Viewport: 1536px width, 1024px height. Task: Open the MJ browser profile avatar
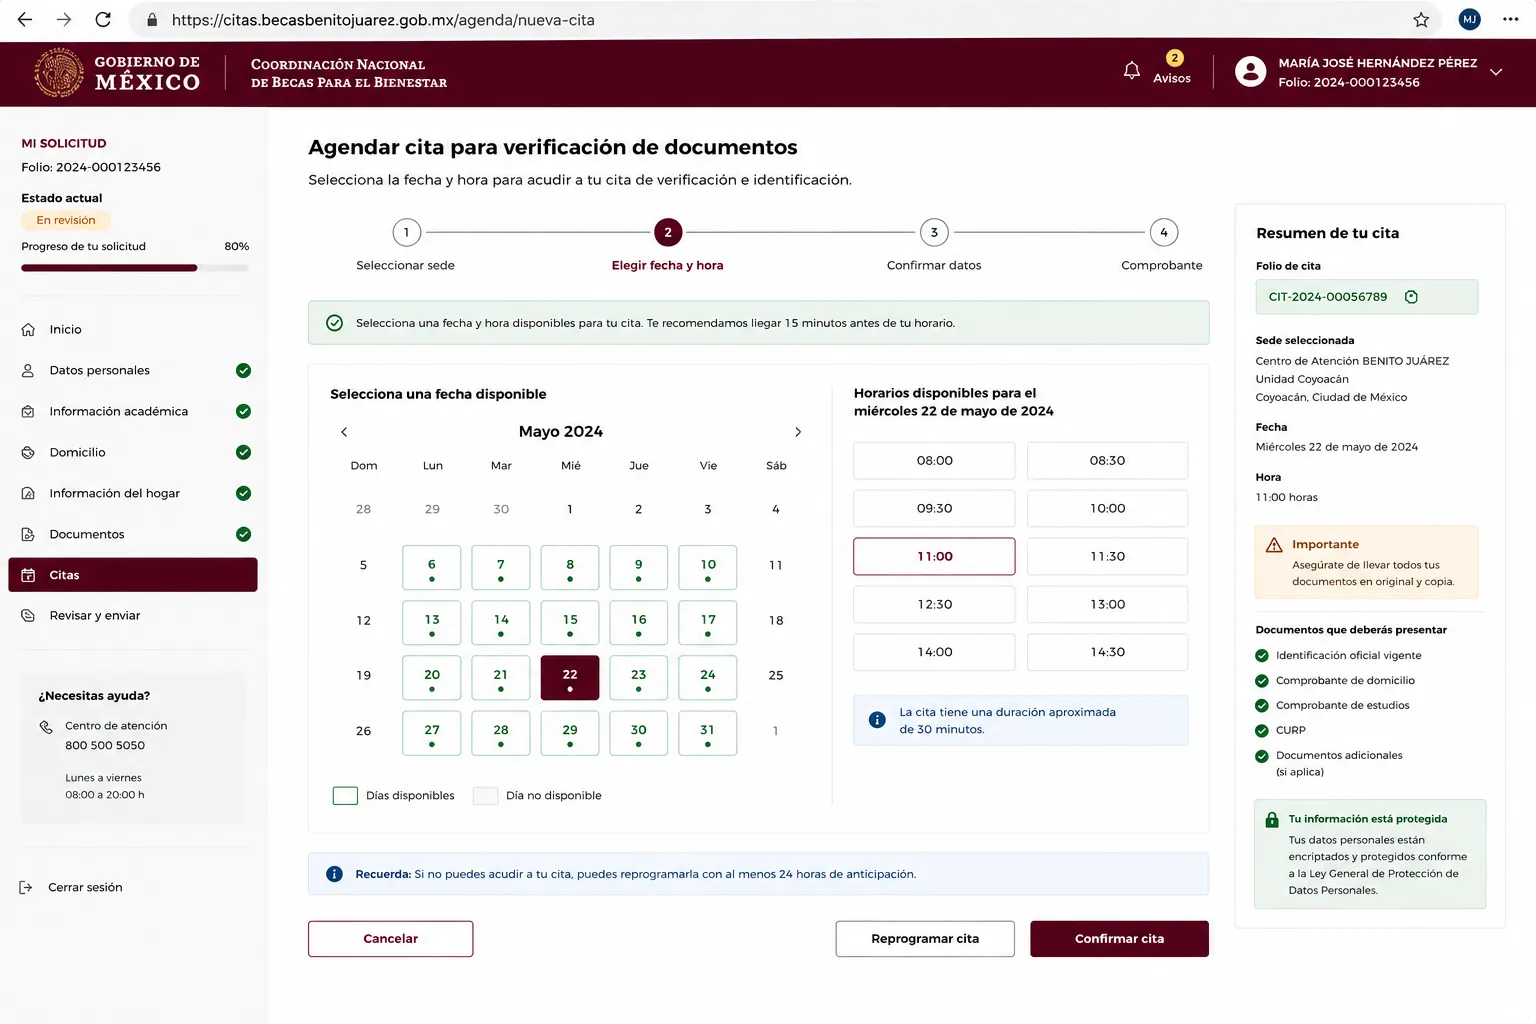point(1469,19)
